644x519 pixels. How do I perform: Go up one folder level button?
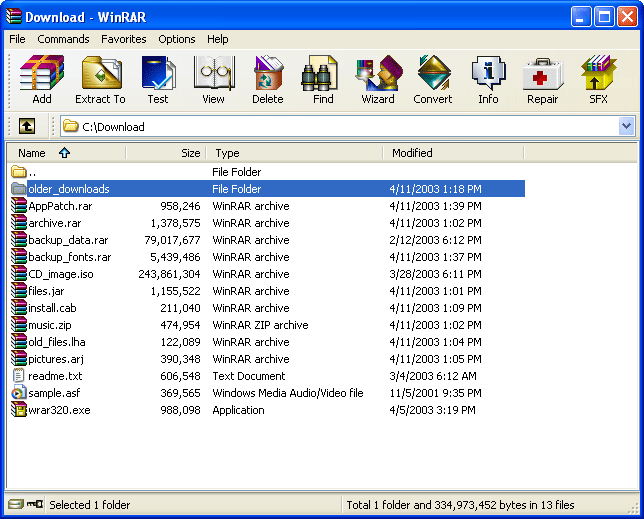(x=27, y=126)
